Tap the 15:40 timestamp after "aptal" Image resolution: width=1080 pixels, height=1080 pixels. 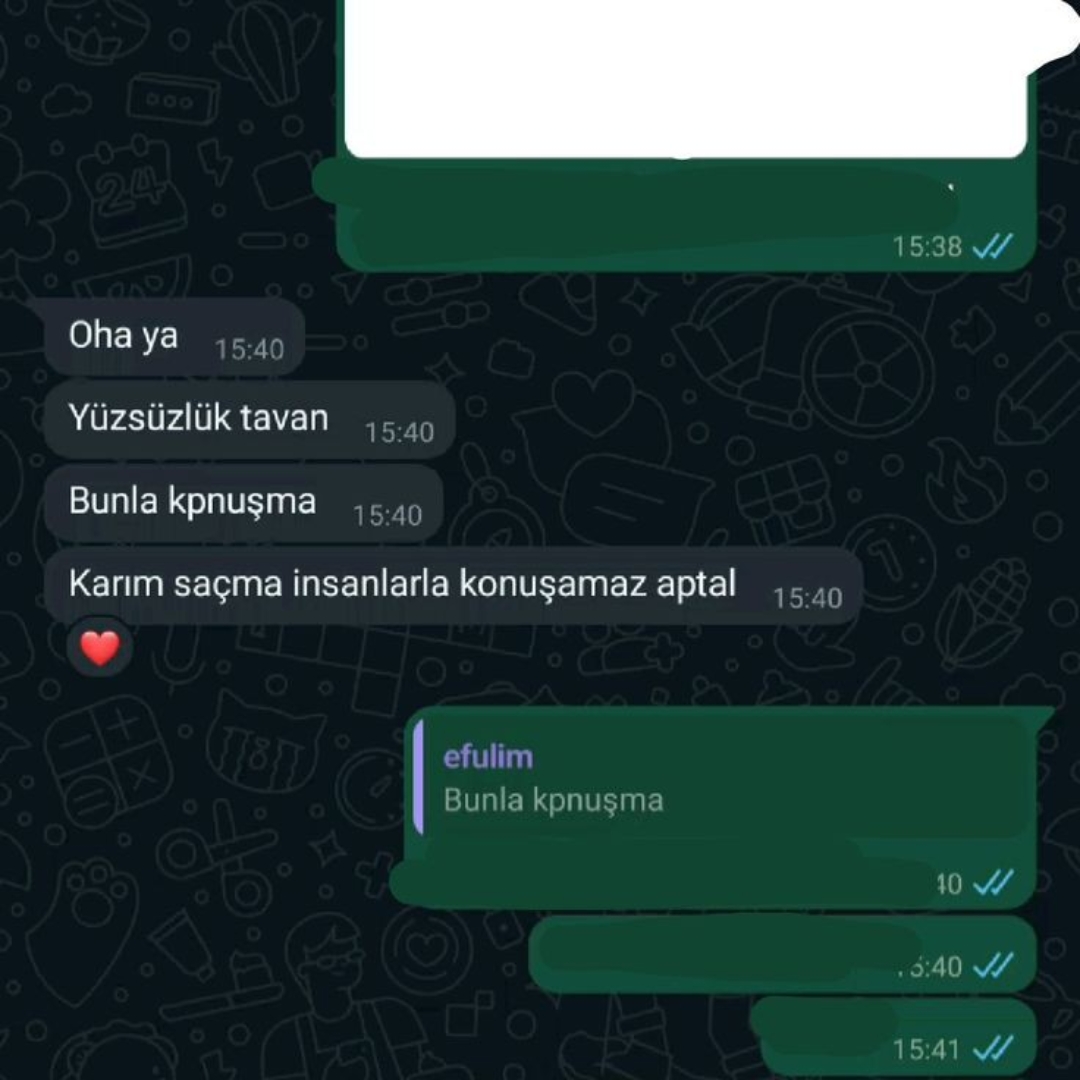(807, 598)
